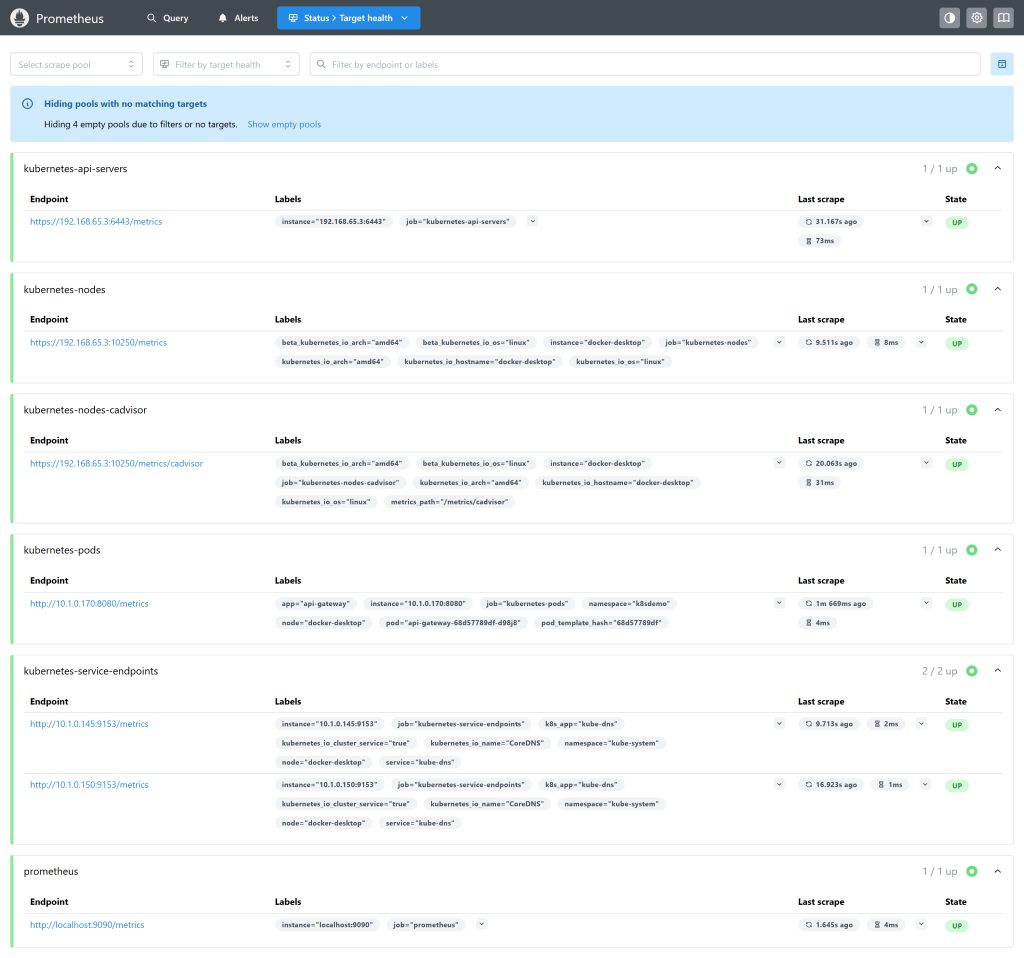This screenshot has height=958, width=1024.
Task: Expand labels chevron for 10.1.0.145:9153 row
Action: [x=779, y=724]
